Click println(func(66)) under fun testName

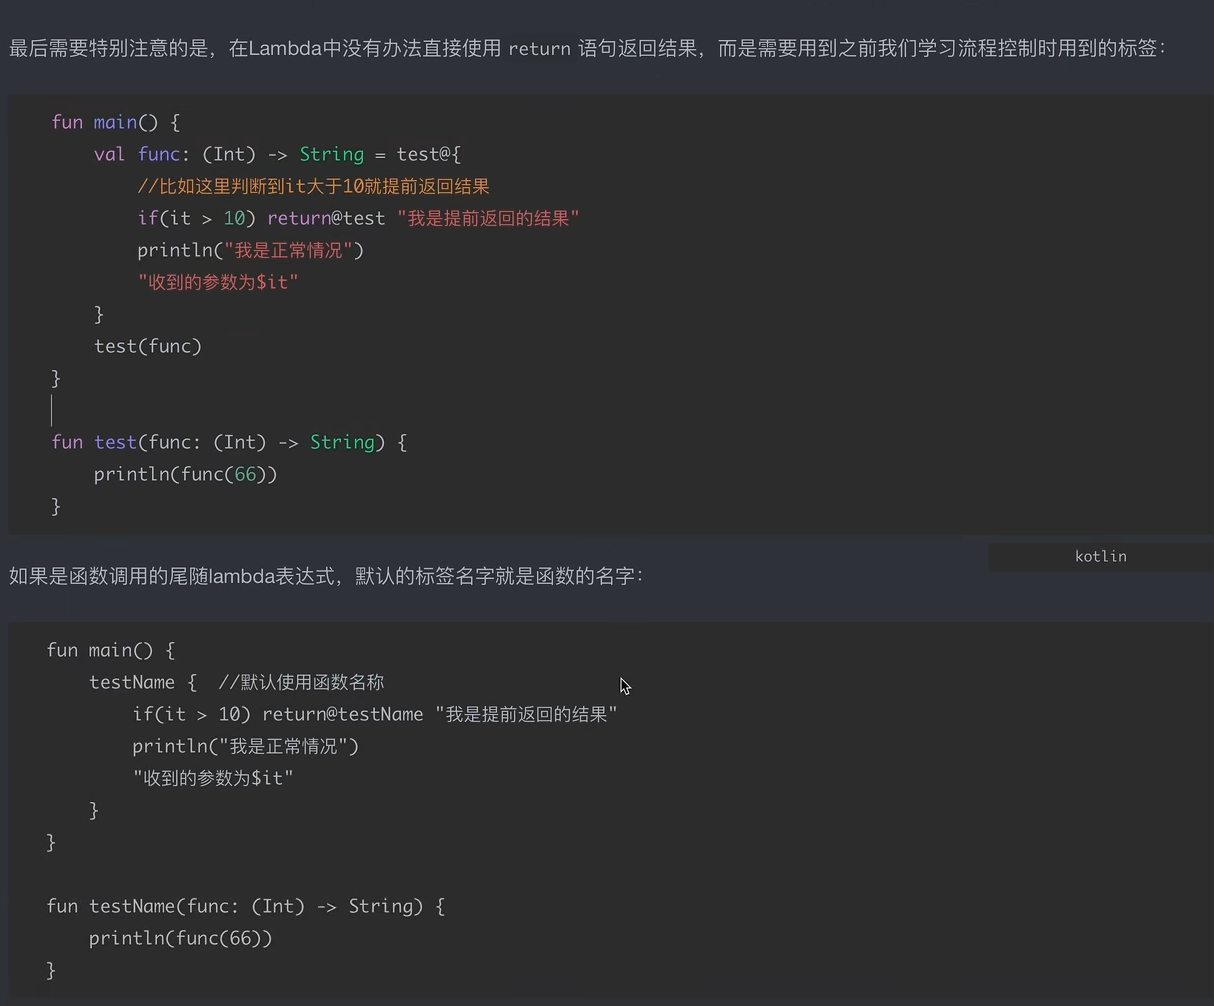[x=180, y=938]
